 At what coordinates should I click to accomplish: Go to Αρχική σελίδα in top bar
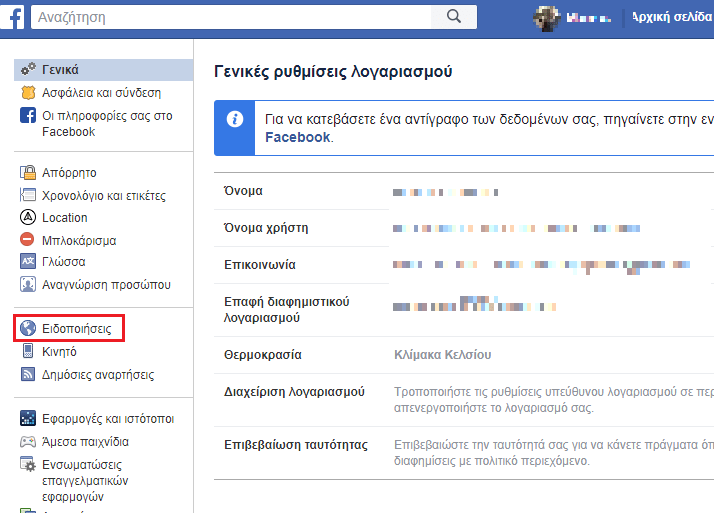point(672,17)
